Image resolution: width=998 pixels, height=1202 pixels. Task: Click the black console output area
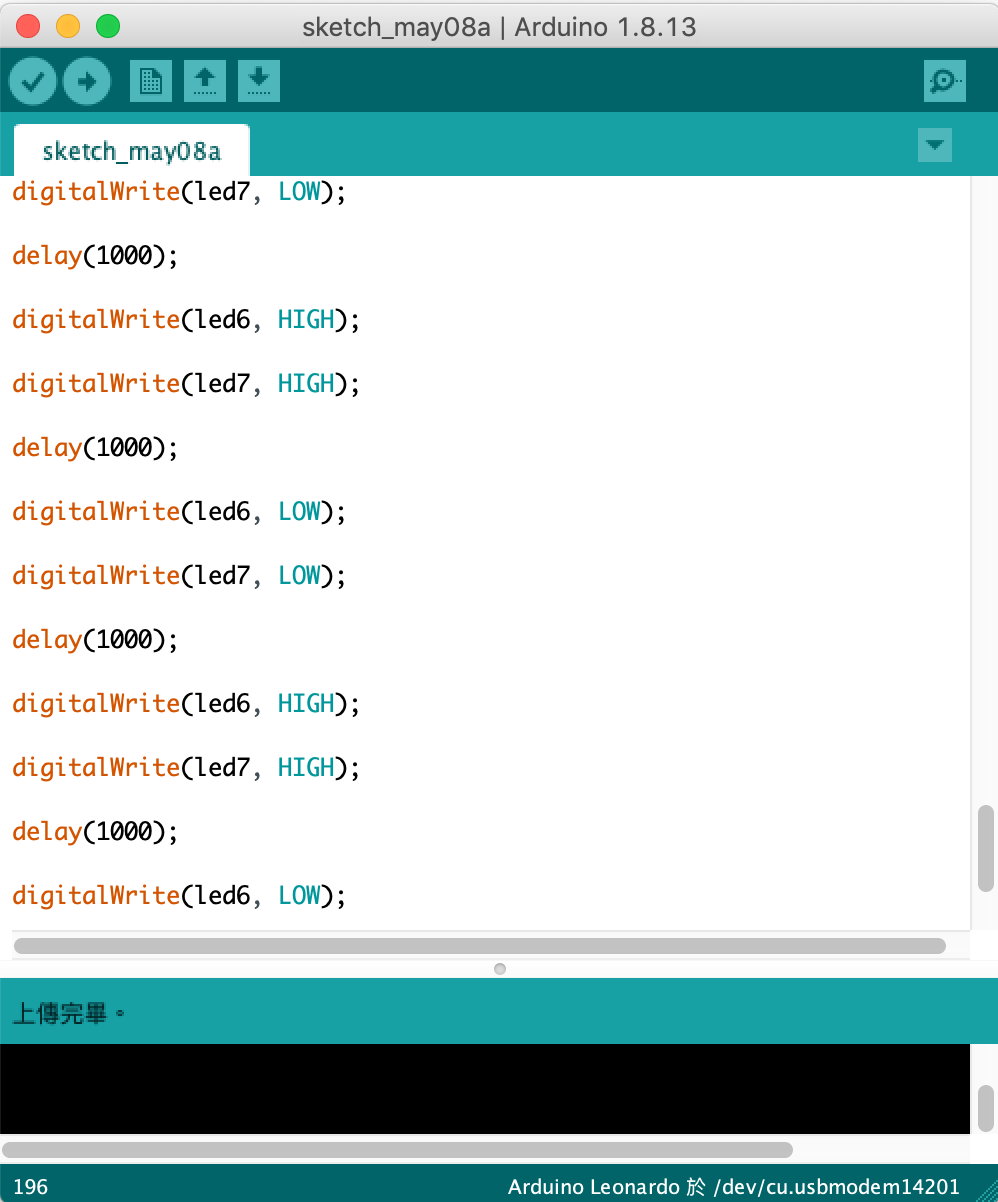[485, 1089]
